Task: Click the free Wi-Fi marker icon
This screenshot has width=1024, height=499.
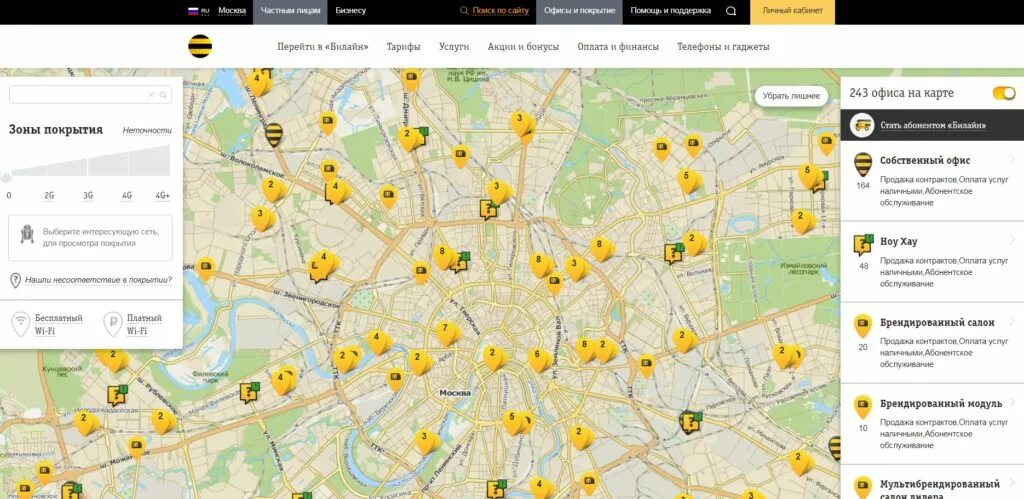Action: pos(21,324)
